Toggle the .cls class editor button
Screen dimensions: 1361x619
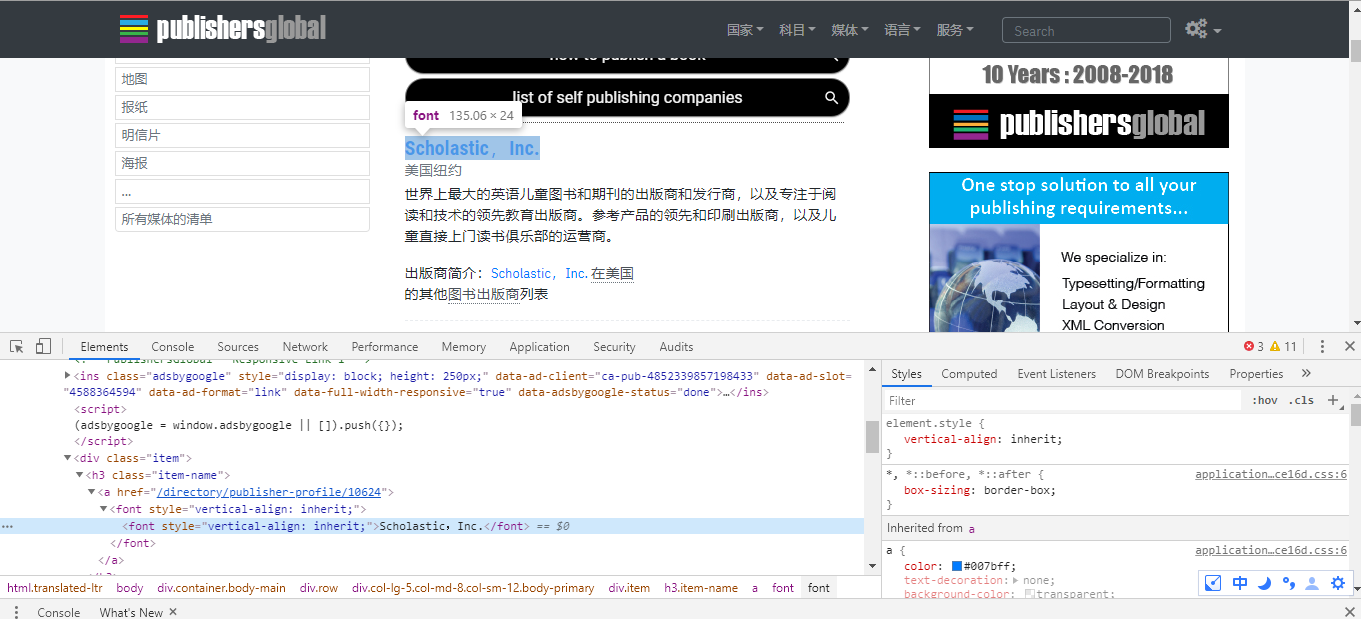pyautogui.click(x=1302, y=400)
